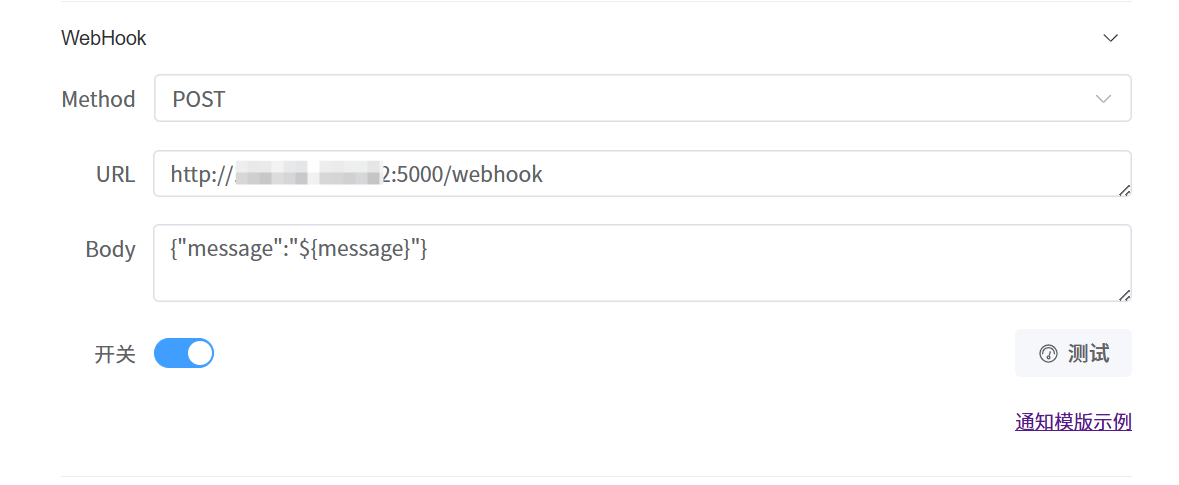This screenshot has height=485, width=1179.
Task: Click the Body field resize grip
Action: pyautogui.click(x=1124, y=296)
